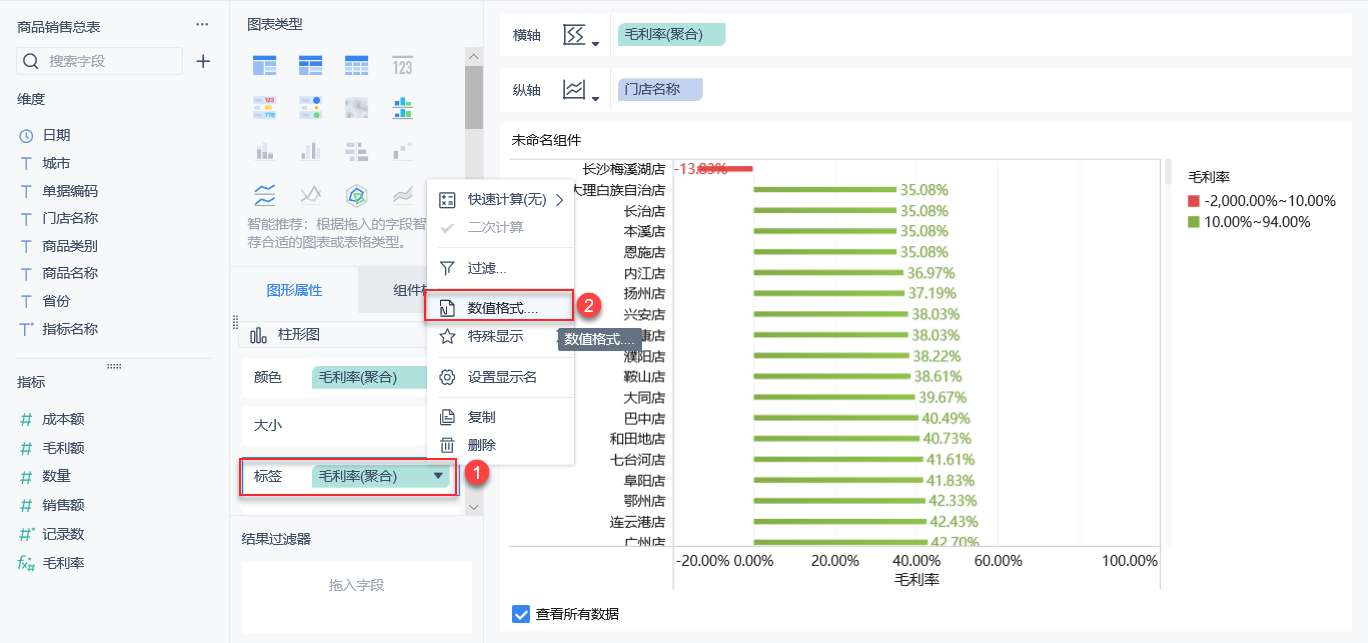Image resolution: width=1368 pixels, height=643 pixels.
Task: Select the 数量 measure field
Action: 56,476
